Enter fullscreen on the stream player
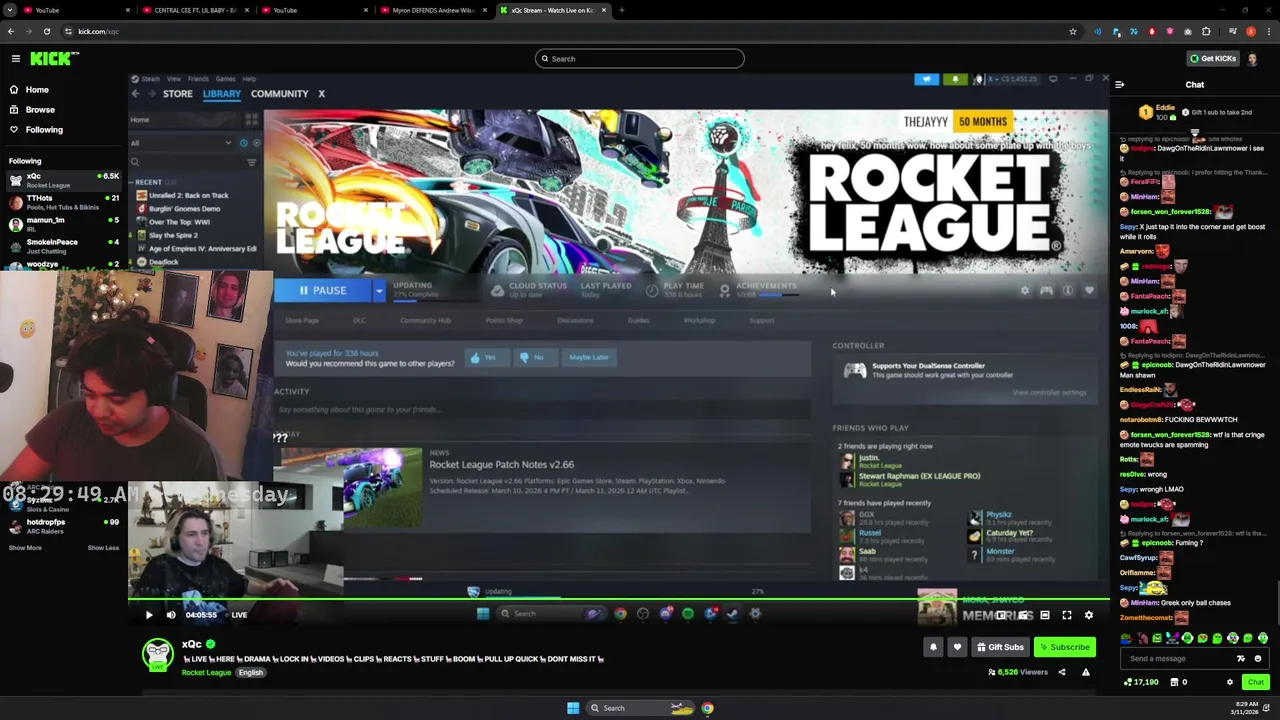1280x720 pixels. (x=1067, y=616)
